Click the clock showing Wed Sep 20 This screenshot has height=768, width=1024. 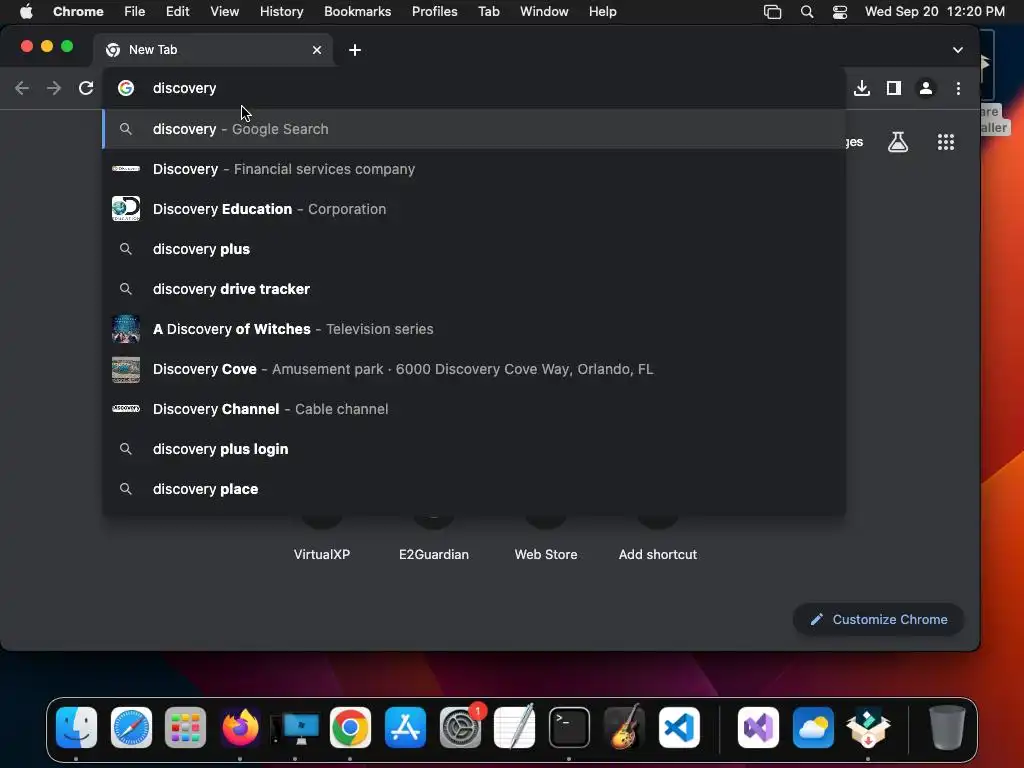tap(935, 12)
